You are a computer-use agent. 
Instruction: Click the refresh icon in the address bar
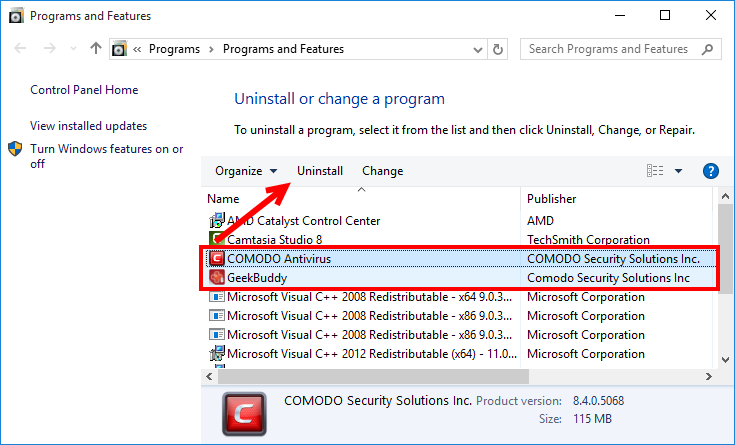pyautogui.click(x=498, y=49)
